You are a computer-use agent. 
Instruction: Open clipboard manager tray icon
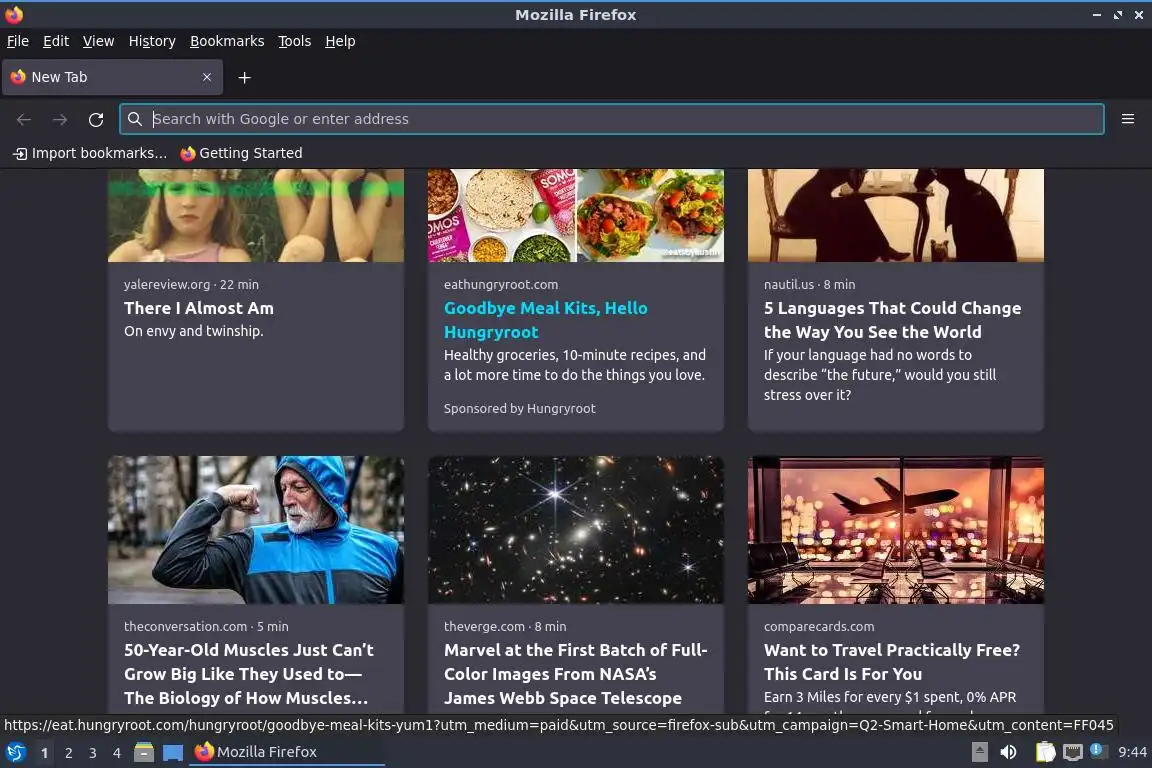[x=1045, y=752]
